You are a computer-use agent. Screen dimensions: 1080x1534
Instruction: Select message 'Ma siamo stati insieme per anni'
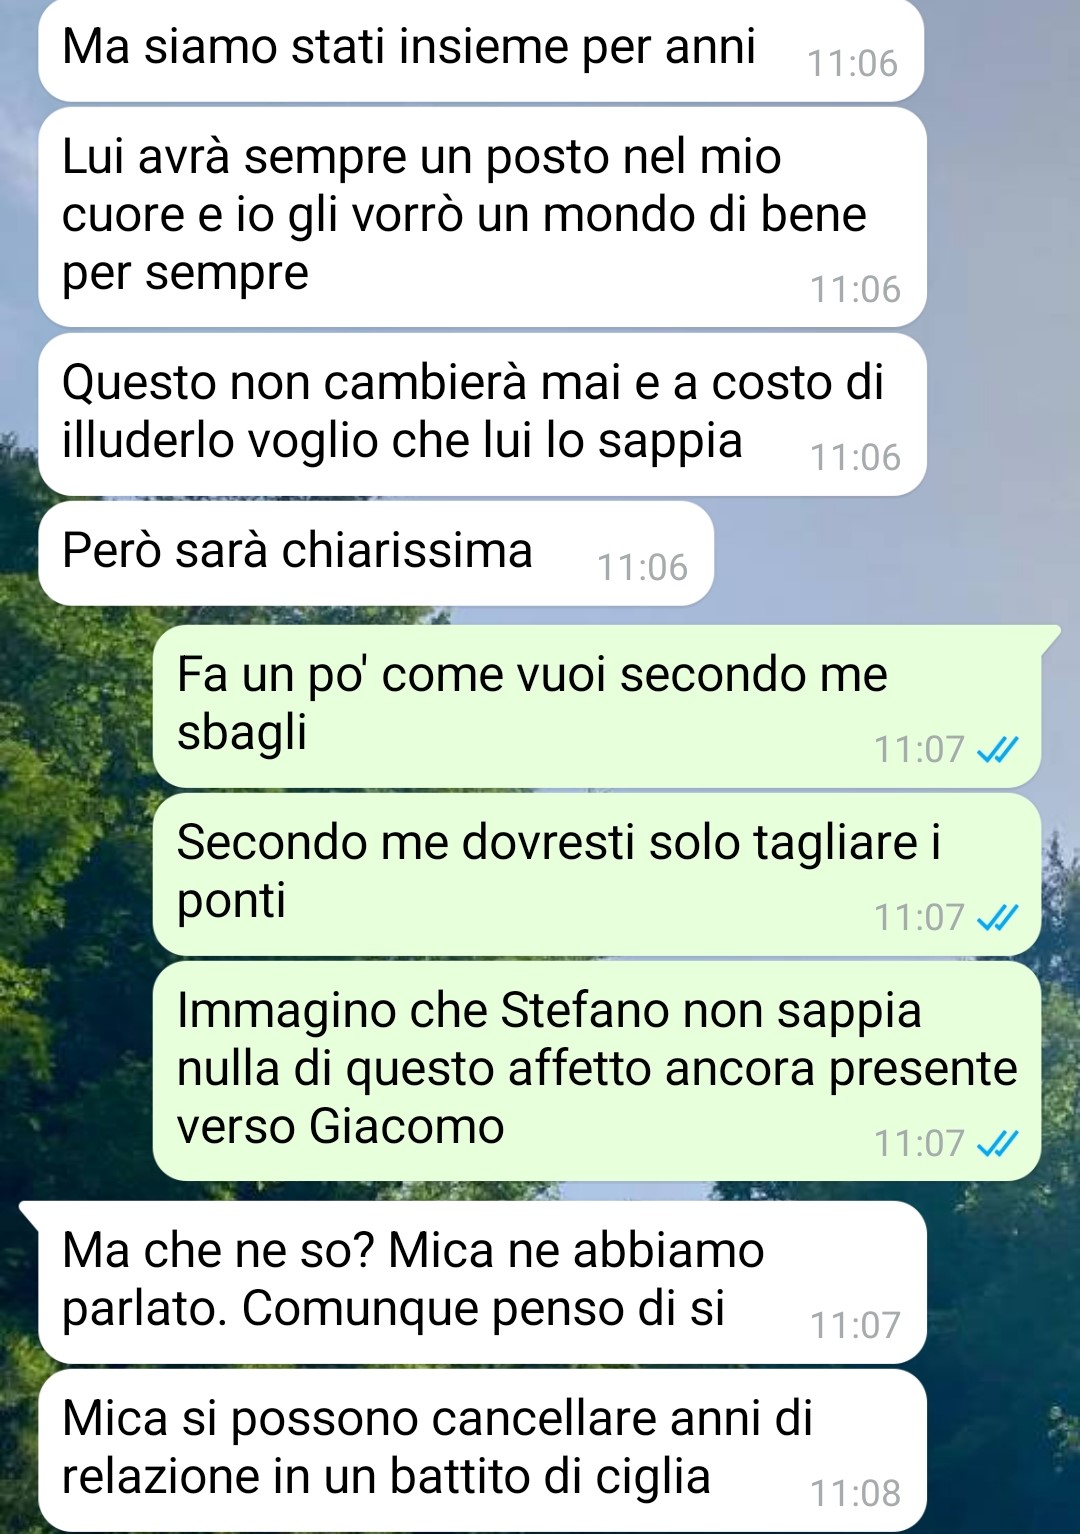pos(481,50)
